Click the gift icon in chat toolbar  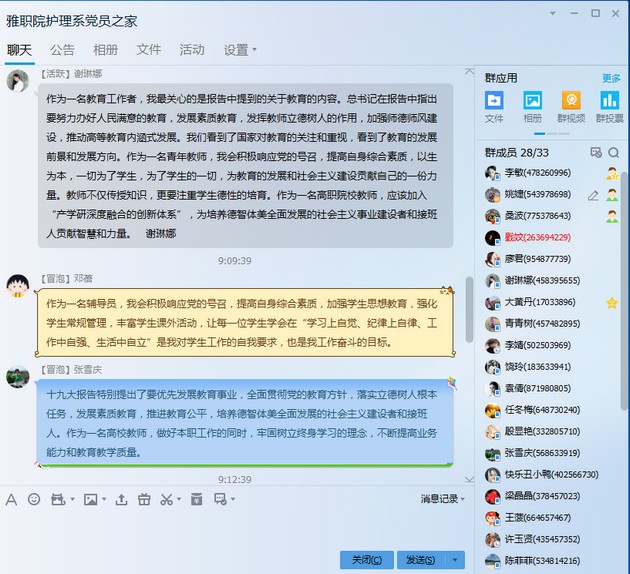(144, 499)
